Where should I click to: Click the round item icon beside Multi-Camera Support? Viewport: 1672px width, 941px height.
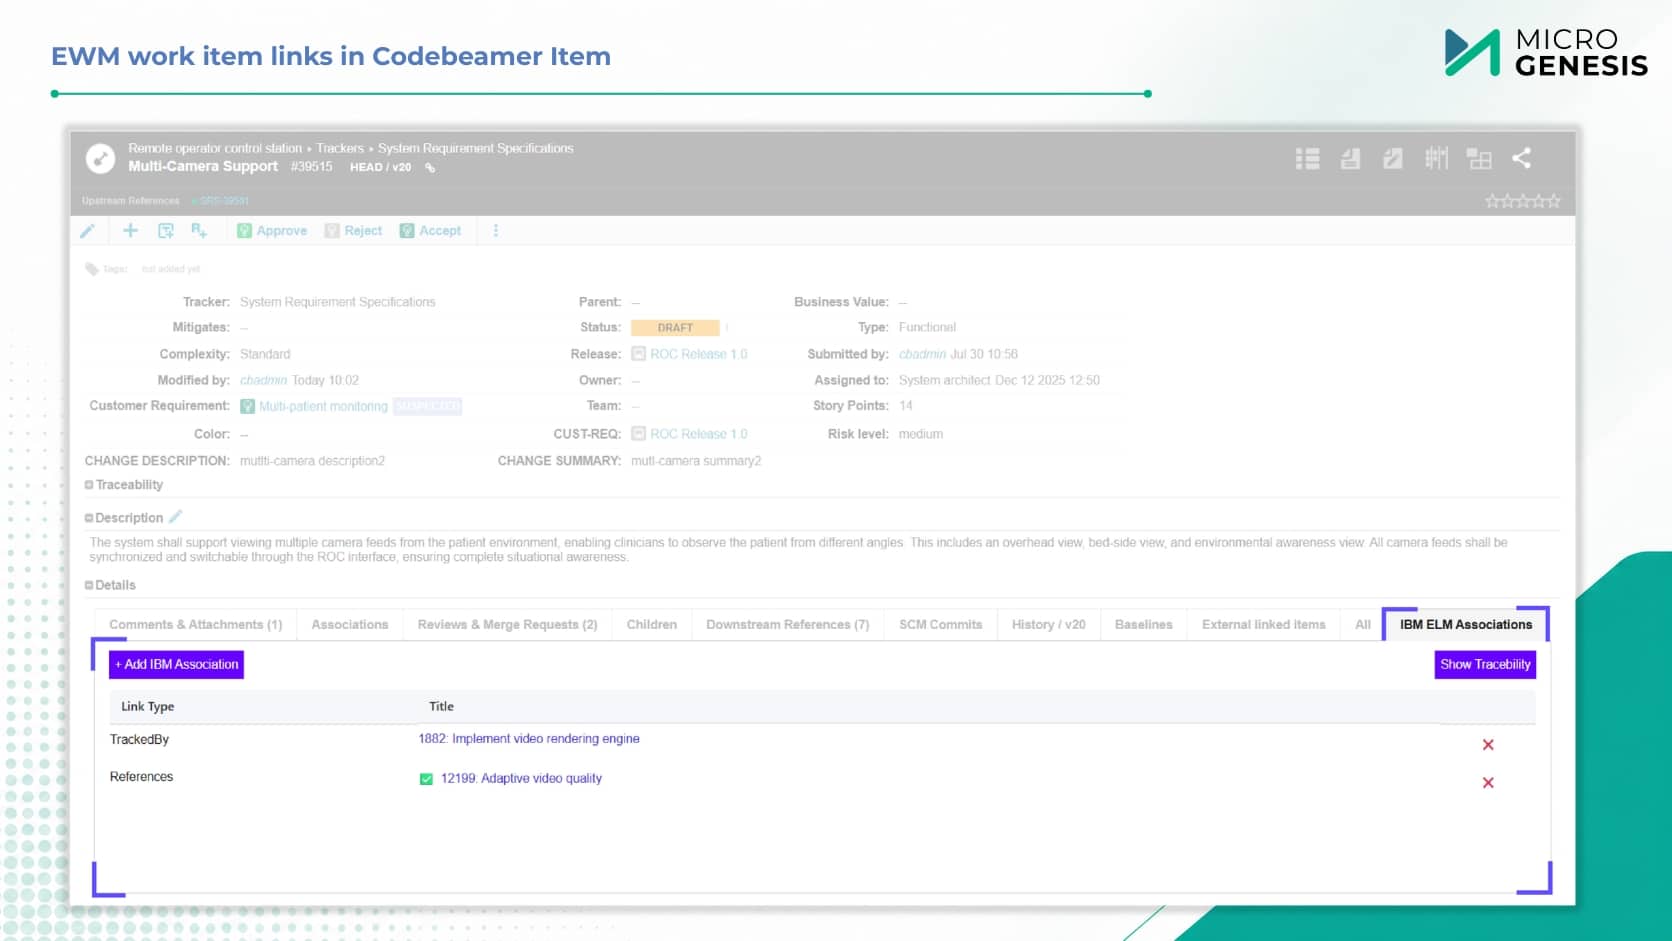click(x=100, y=158)
